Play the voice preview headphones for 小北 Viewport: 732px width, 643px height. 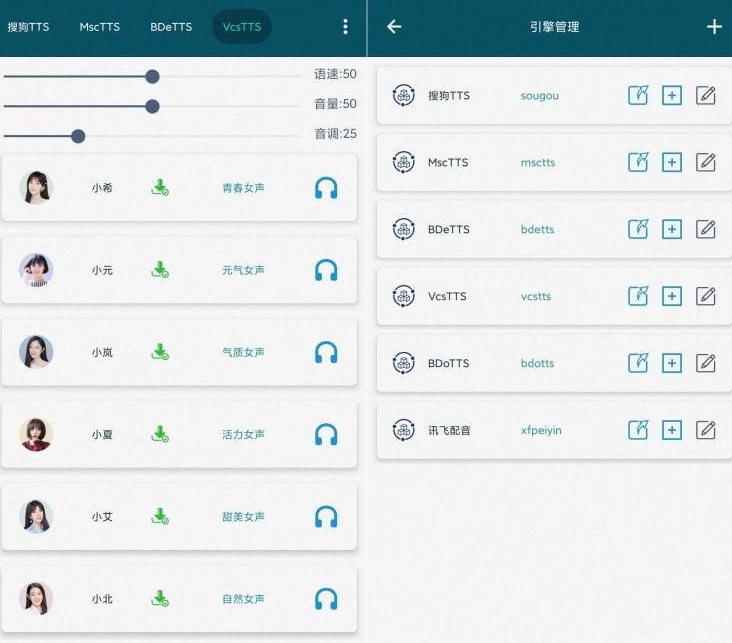coord(326,599)
